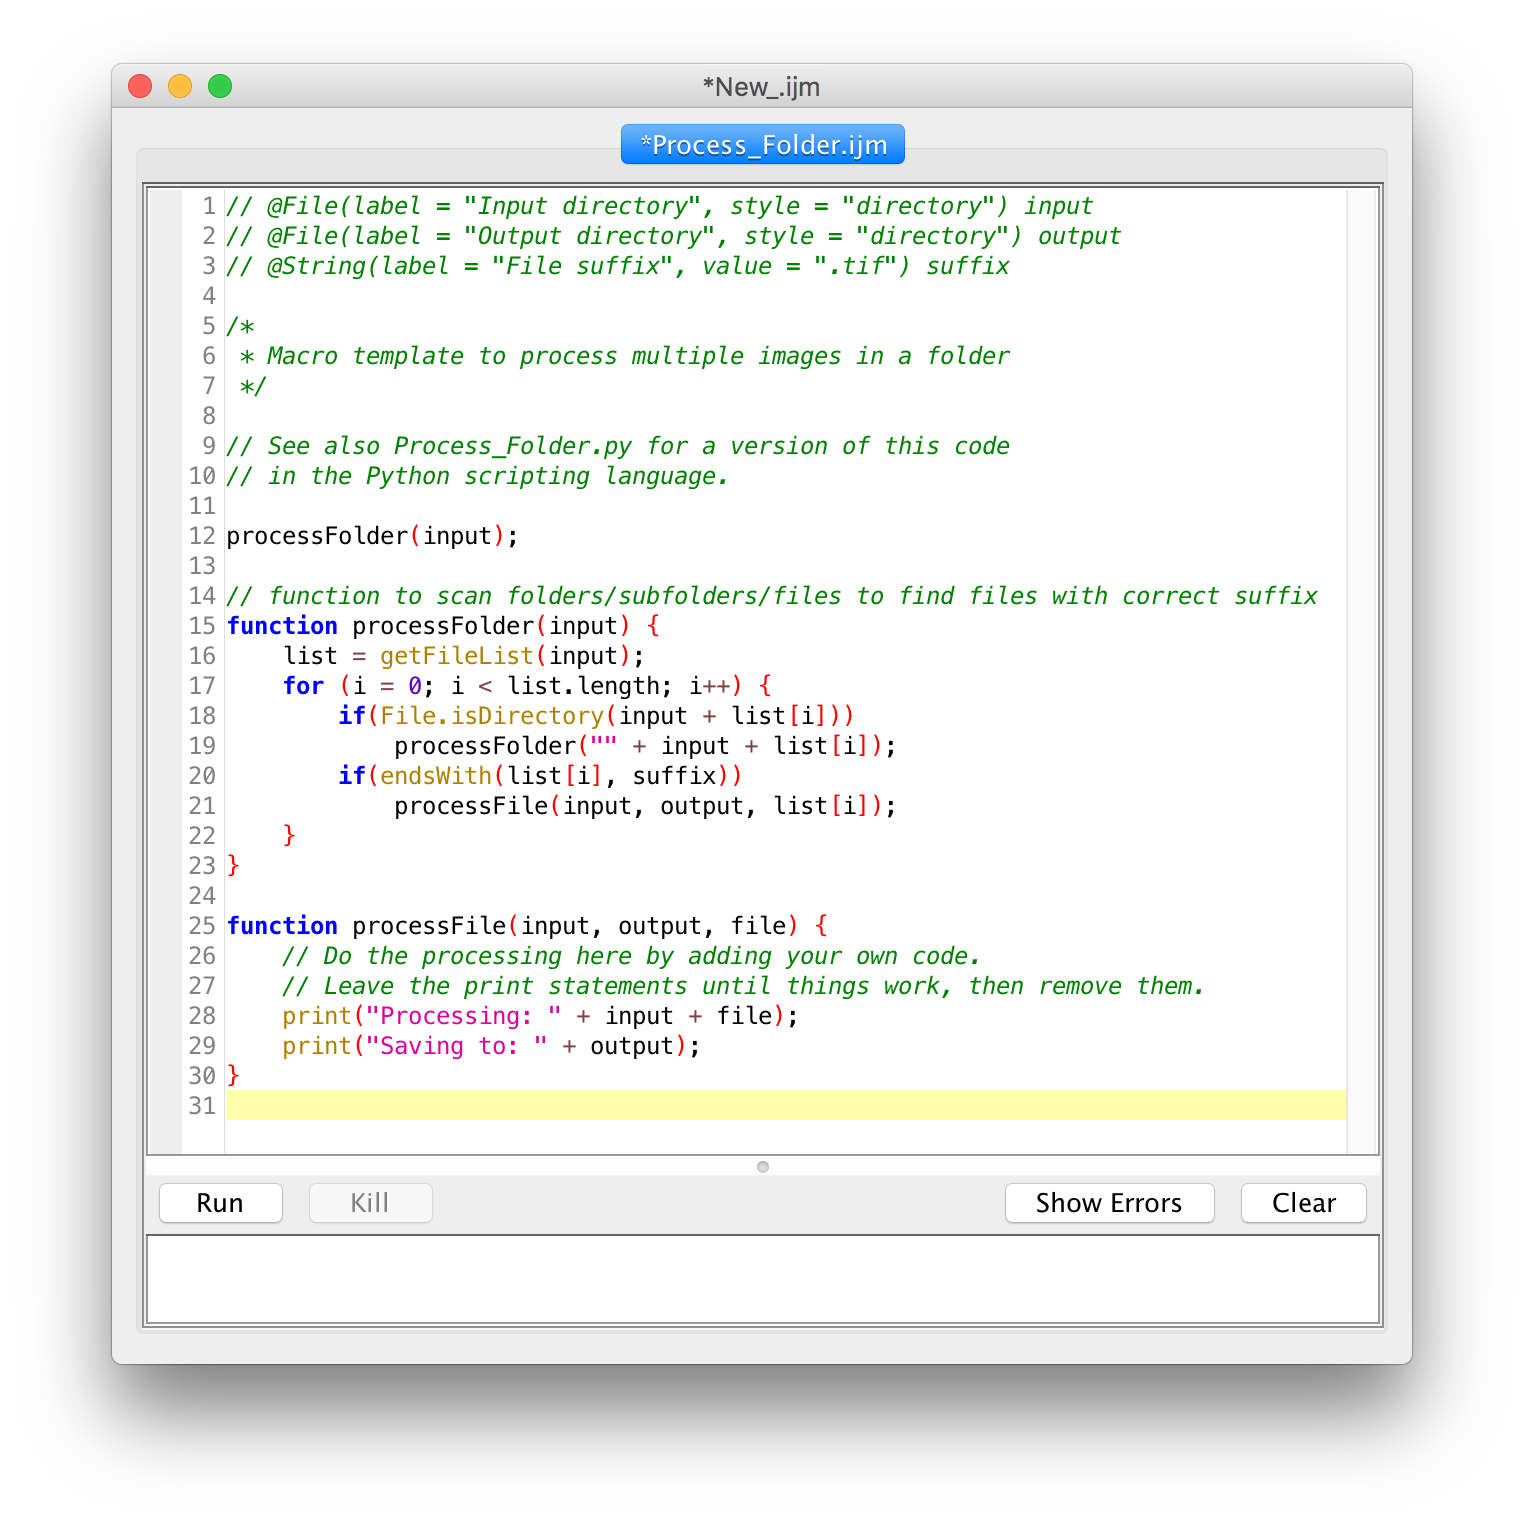Place cursor on highlighted line 31
The width and height of the screenshot is (1524, 1524).
[785, 1105]
